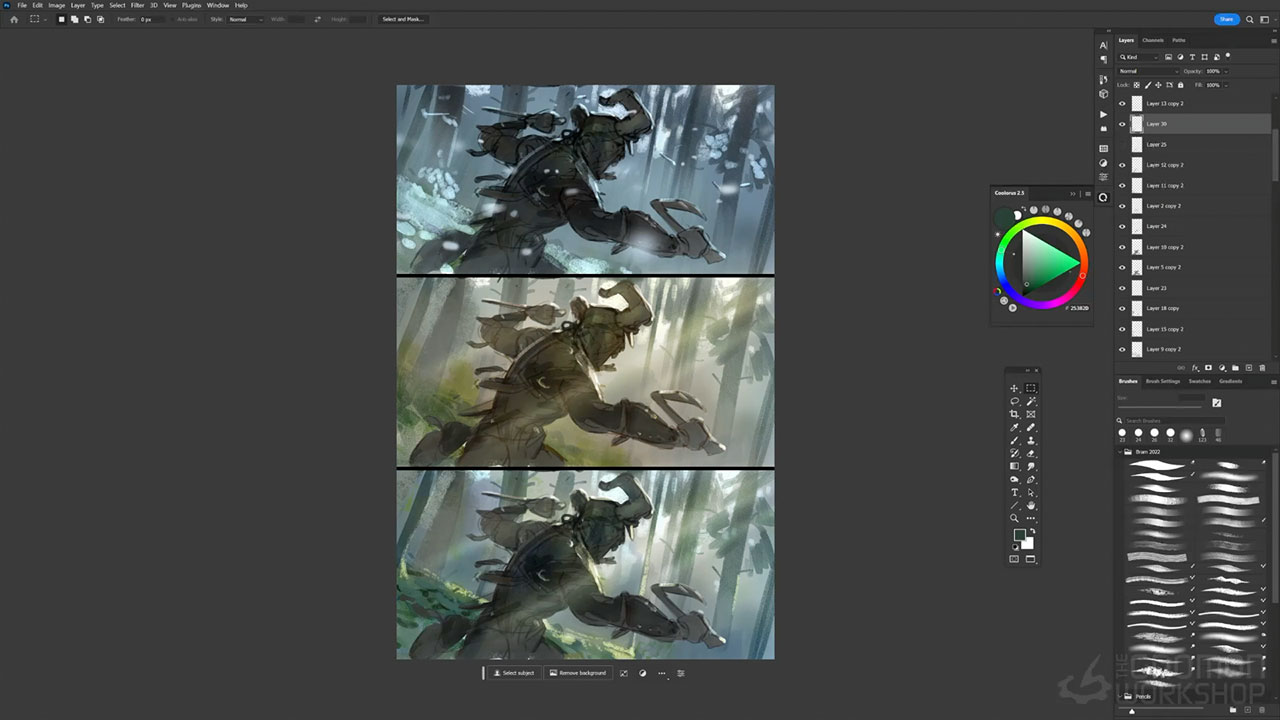Choose the Crop tool
The image size is (1280, 720).
coord(1014,414)
